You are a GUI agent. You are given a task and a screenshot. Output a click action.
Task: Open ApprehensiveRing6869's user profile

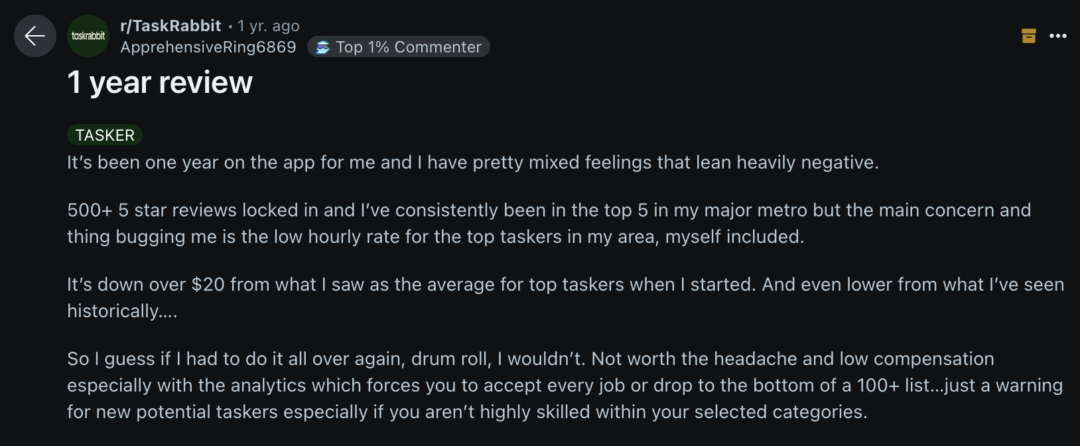click(x=208, y=47)
